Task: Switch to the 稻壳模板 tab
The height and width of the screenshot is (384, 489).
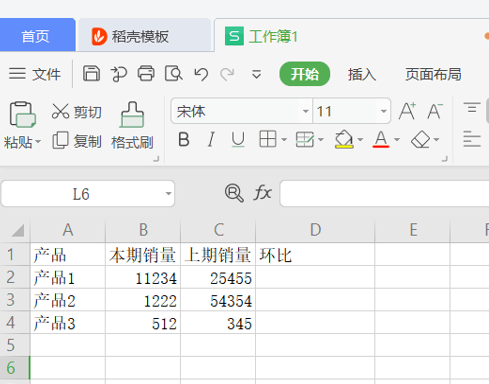Action: tap(145, 35)
